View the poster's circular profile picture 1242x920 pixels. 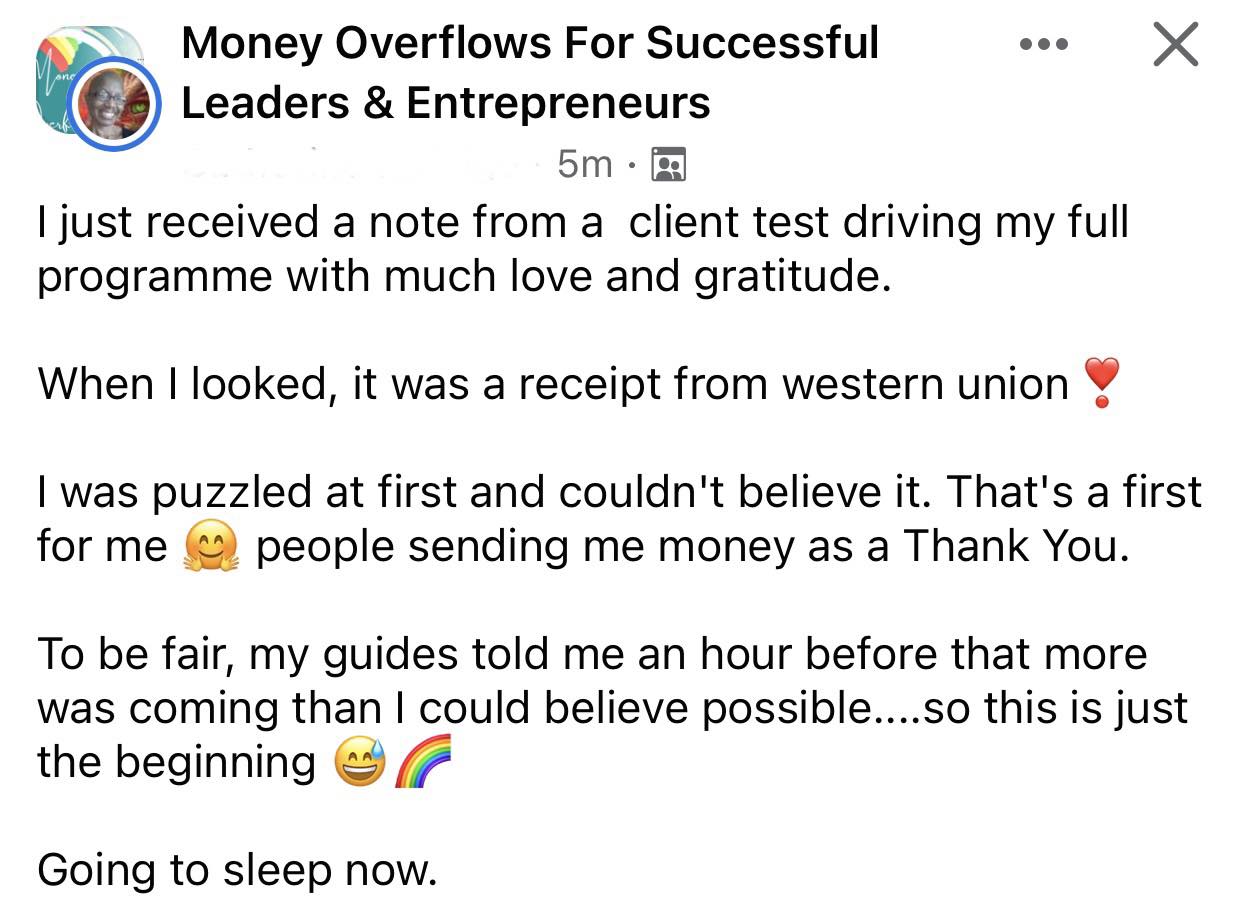click(114, 104)
